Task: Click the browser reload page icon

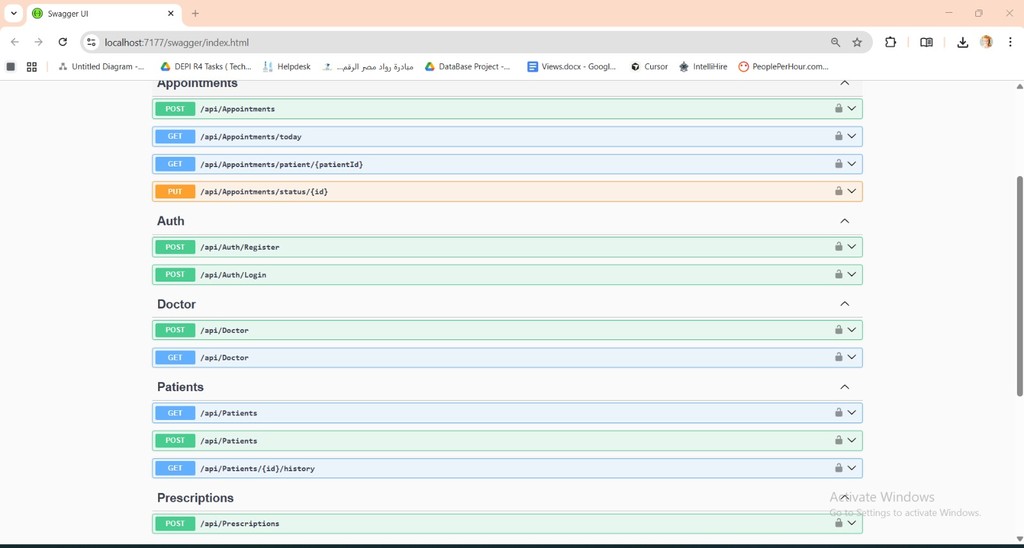Action: [x=62, y=42]
